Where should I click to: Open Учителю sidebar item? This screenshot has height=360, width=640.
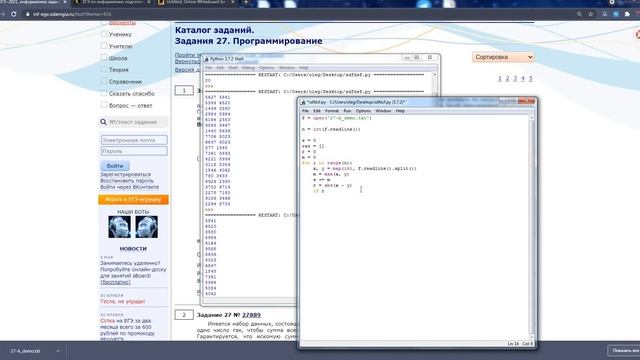[120, 46]
